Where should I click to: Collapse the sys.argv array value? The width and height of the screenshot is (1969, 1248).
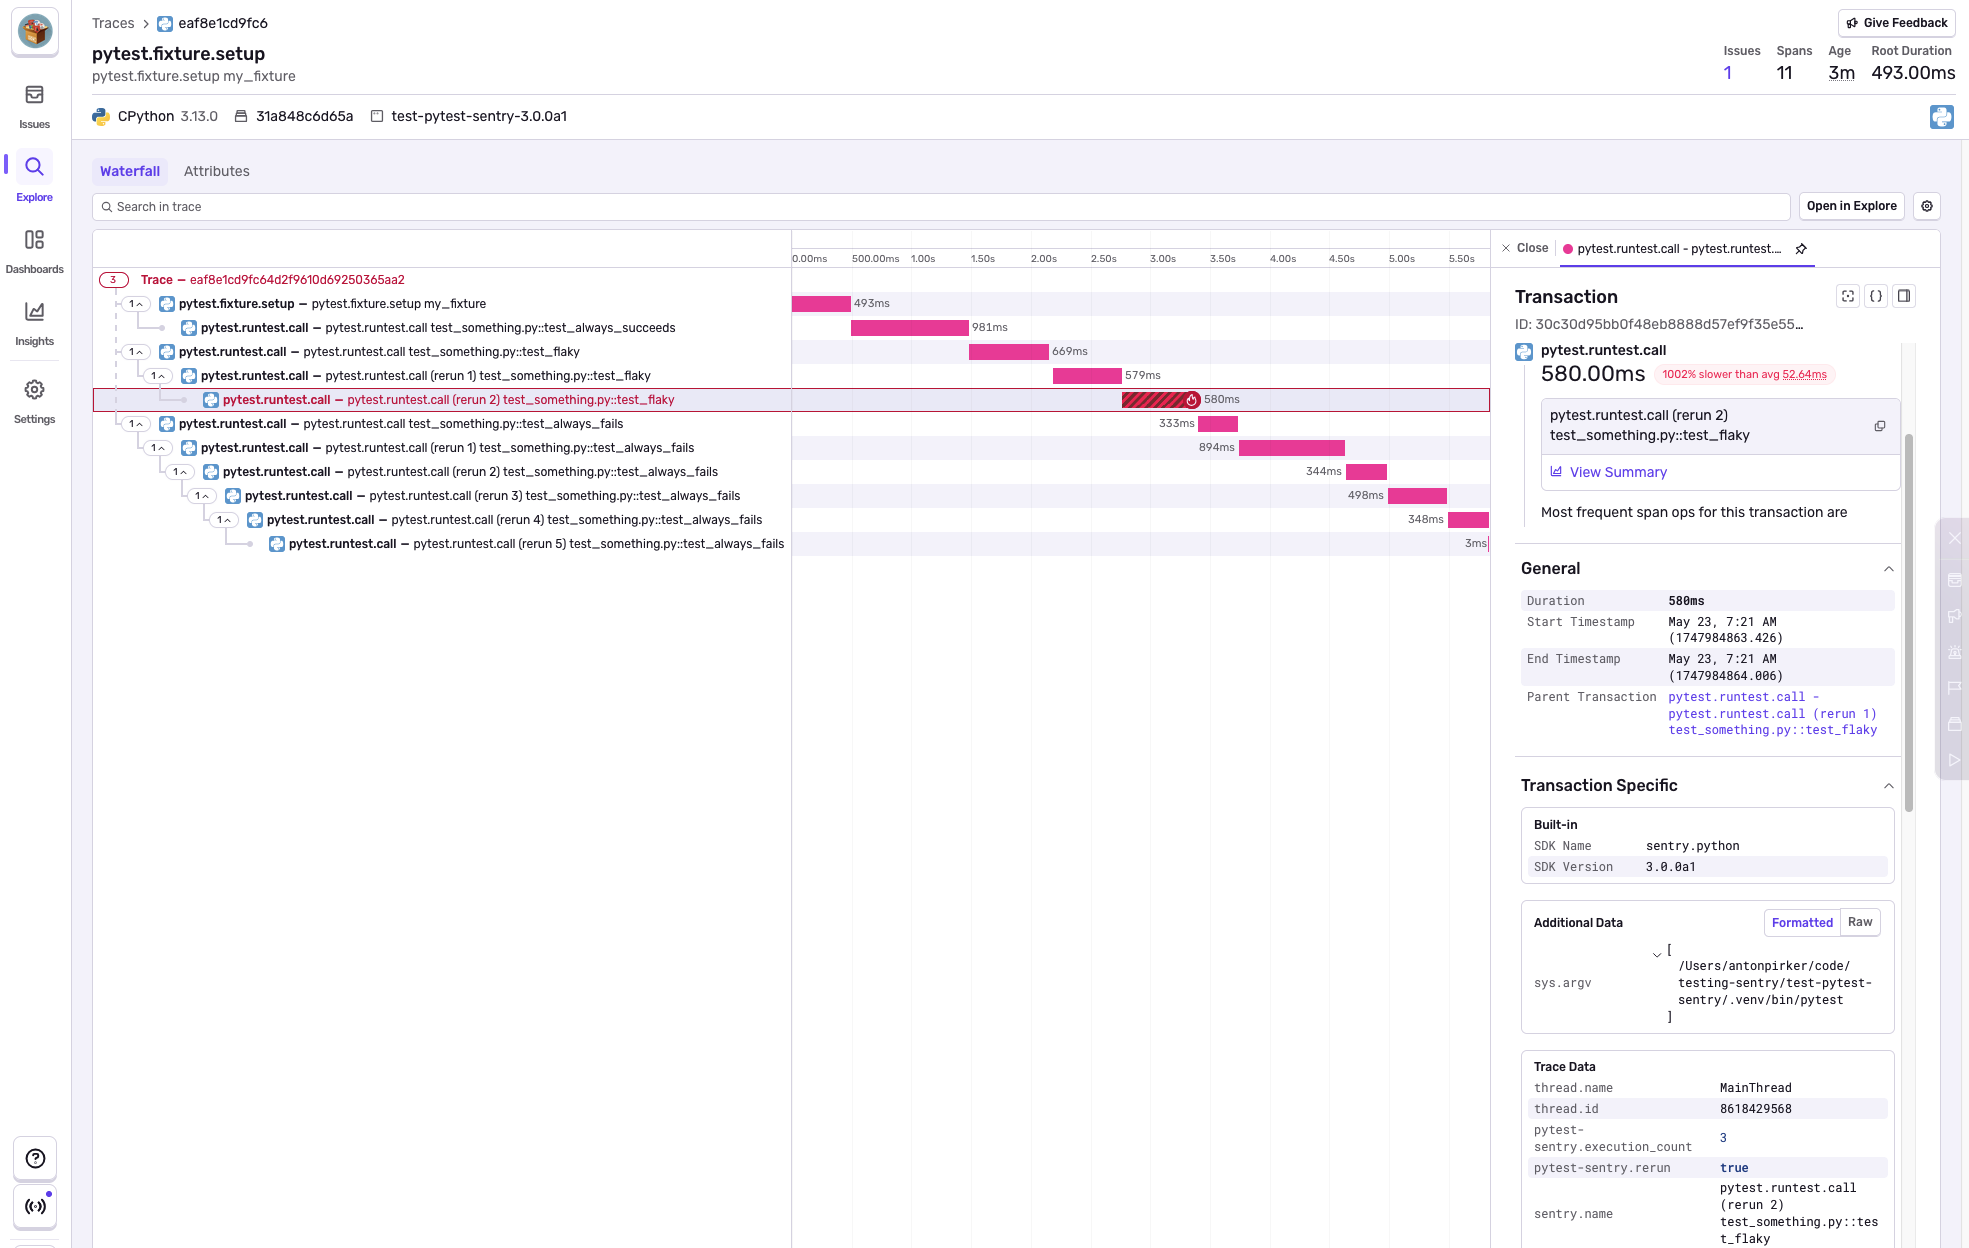pos(1657,955)
